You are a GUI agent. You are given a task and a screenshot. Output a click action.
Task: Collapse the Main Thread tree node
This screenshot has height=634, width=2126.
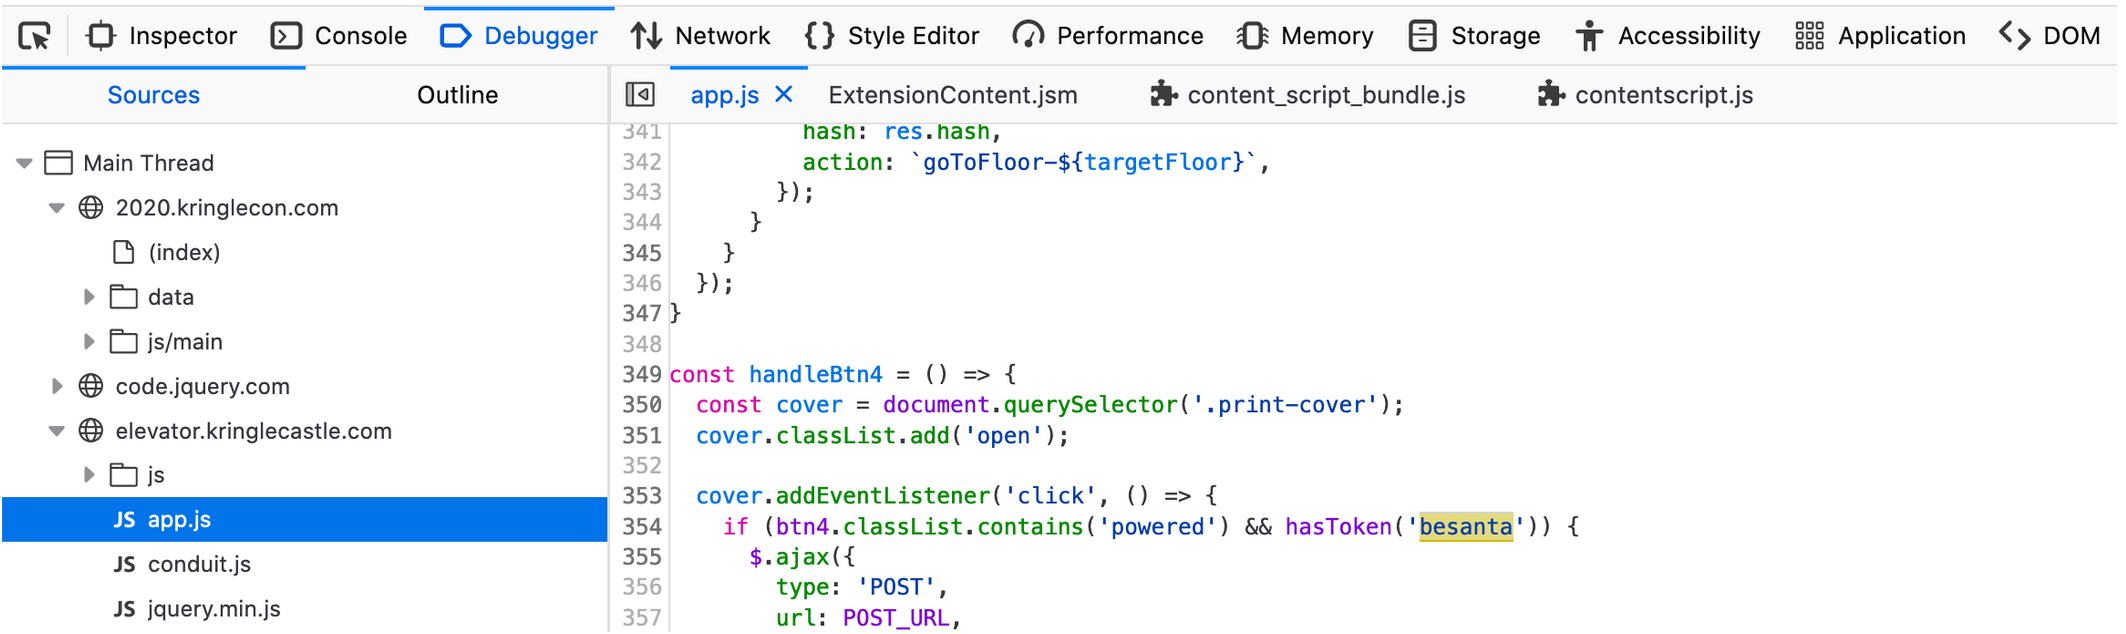click(25, 163)
